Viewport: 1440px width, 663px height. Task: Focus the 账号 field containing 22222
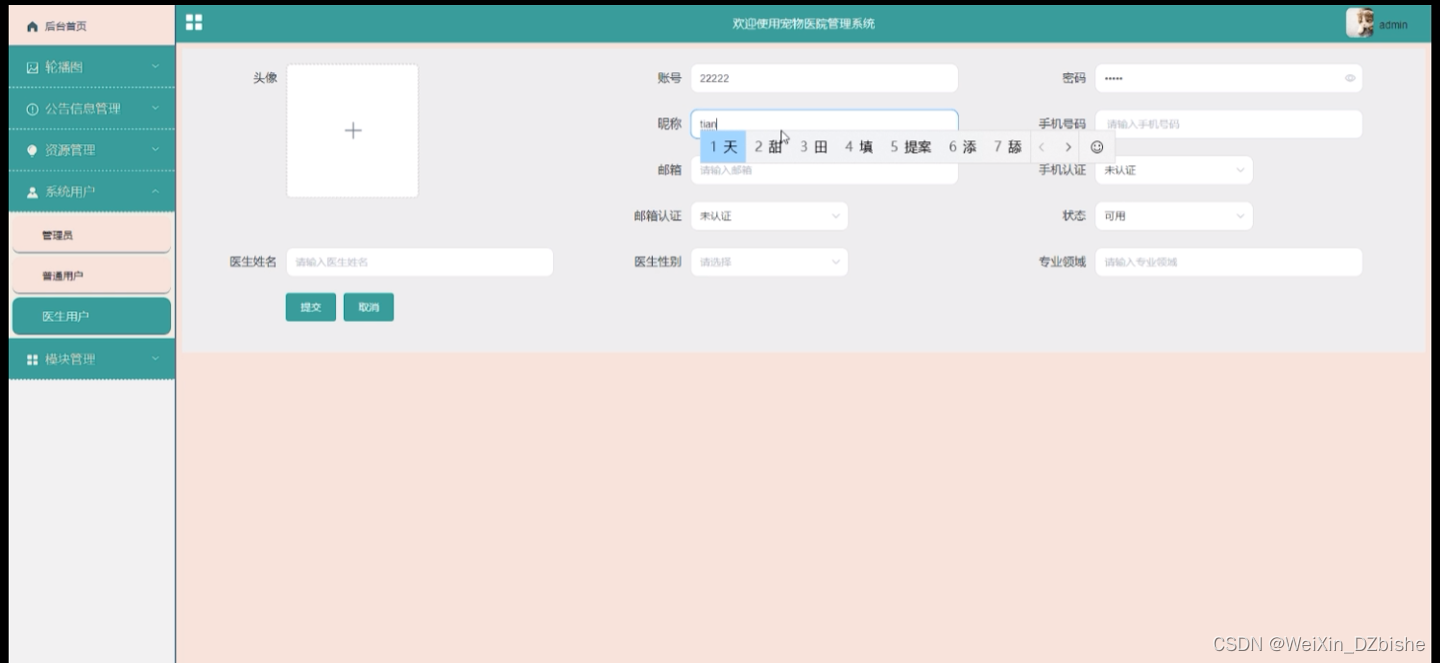[x=824, y=78]
